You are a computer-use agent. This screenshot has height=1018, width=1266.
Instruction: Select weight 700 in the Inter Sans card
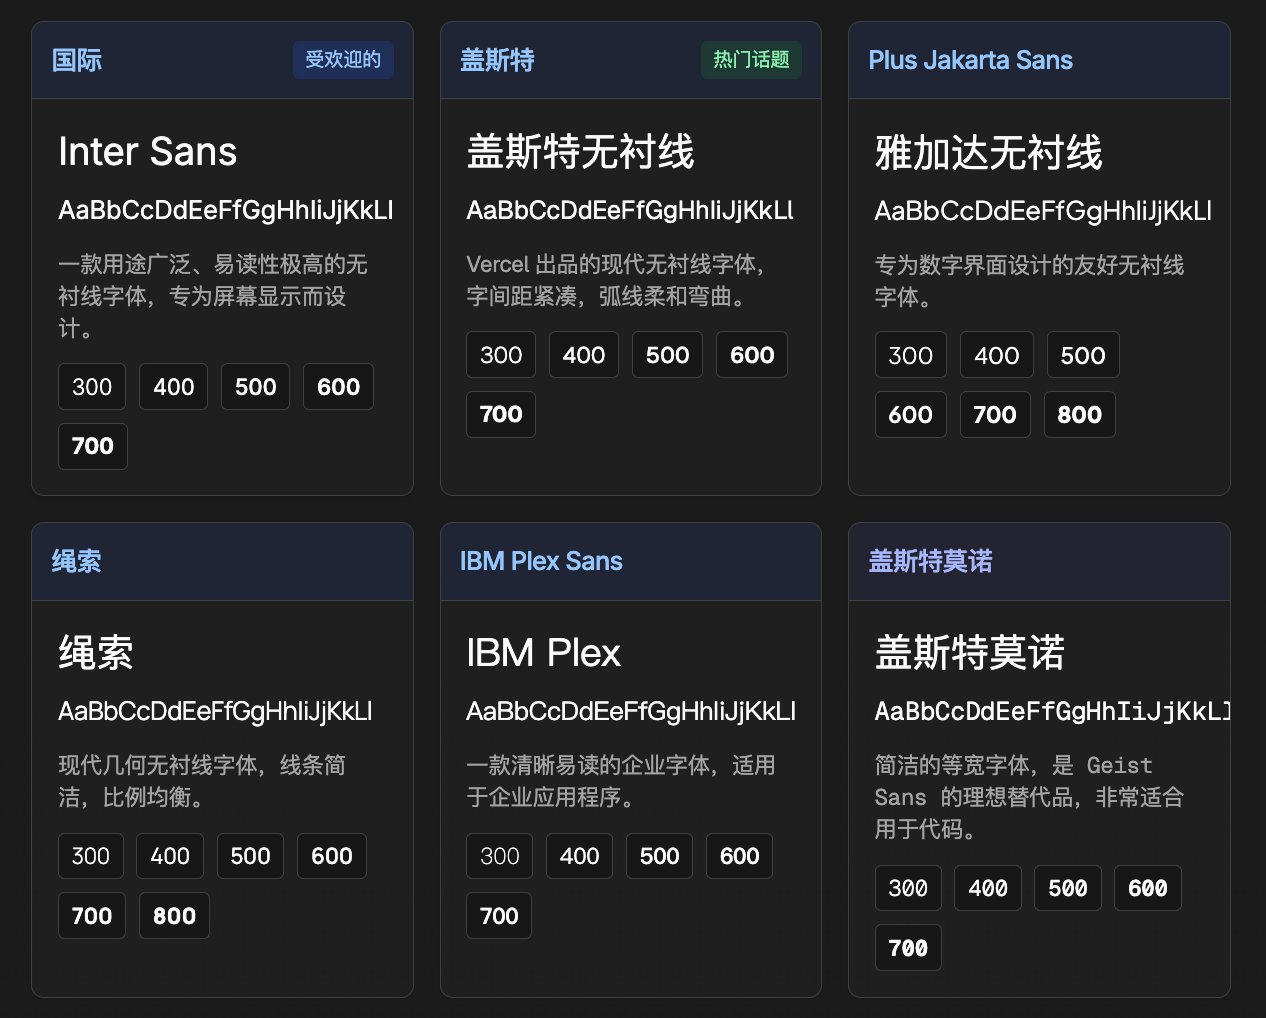[x=93, y=446]
